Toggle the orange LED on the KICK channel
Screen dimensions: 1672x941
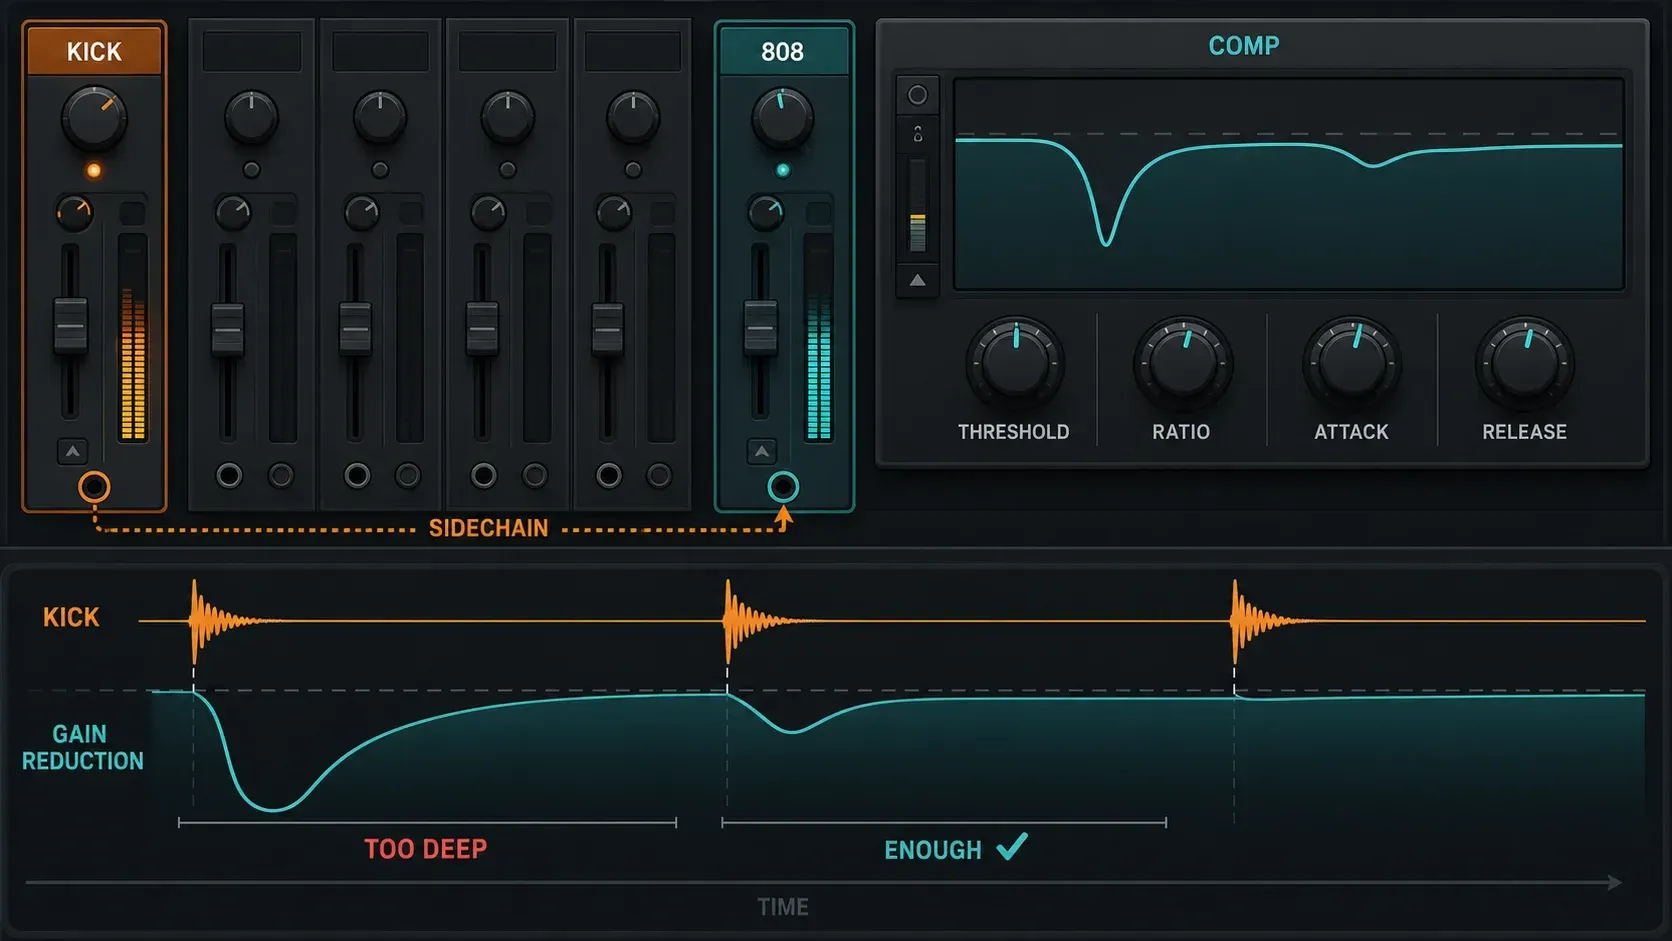click(94, 171)
